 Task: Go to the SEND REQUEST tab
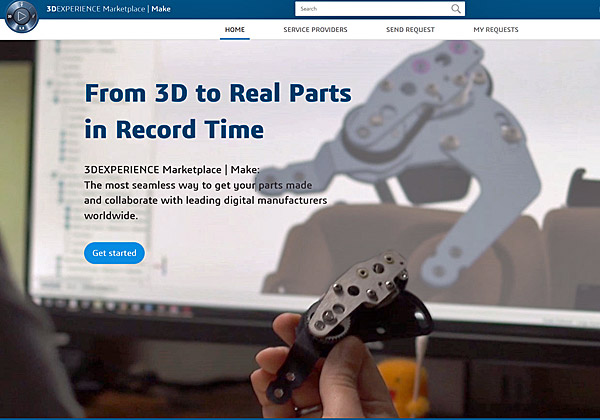[x=410, y=29]
